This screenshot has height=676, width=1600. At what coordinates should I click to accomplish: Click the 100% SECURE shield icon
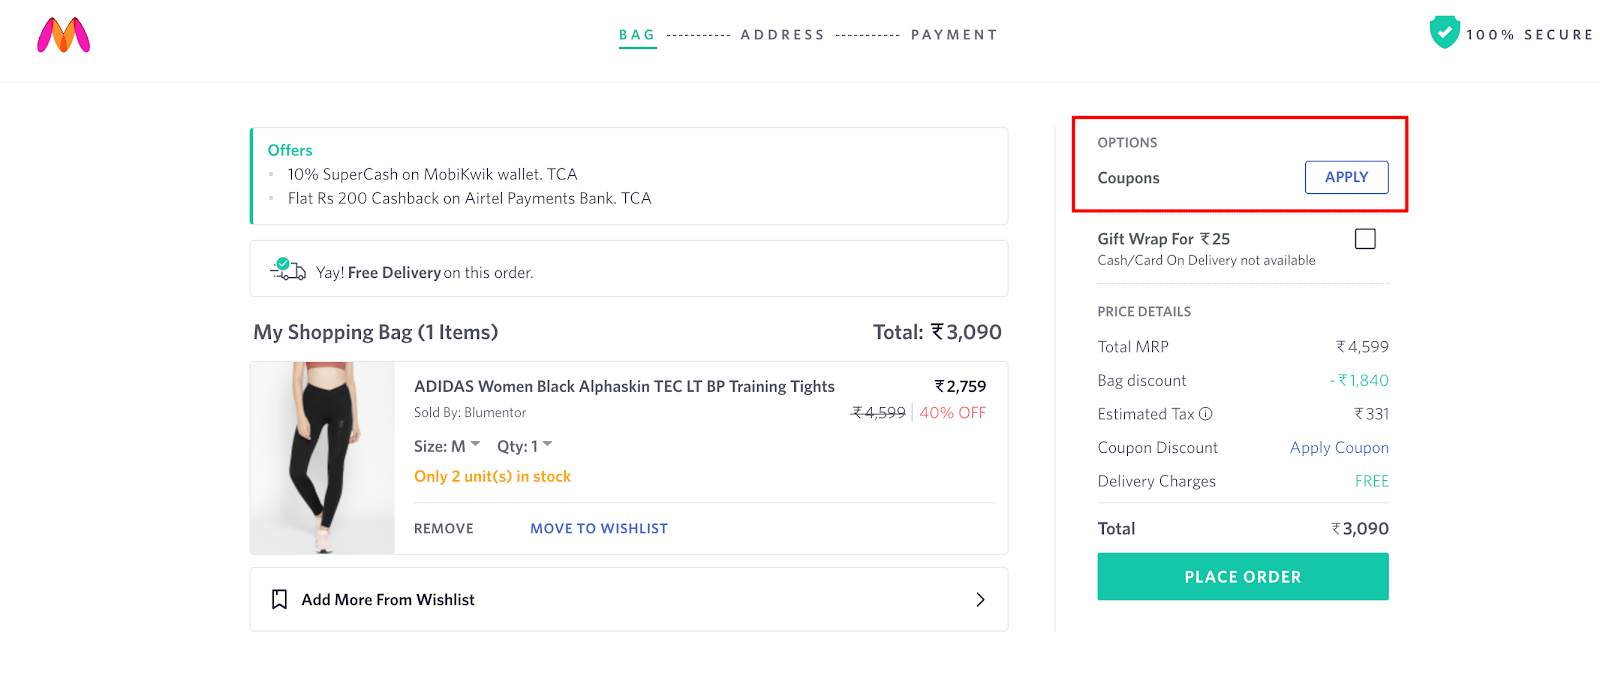point(1444,31)
